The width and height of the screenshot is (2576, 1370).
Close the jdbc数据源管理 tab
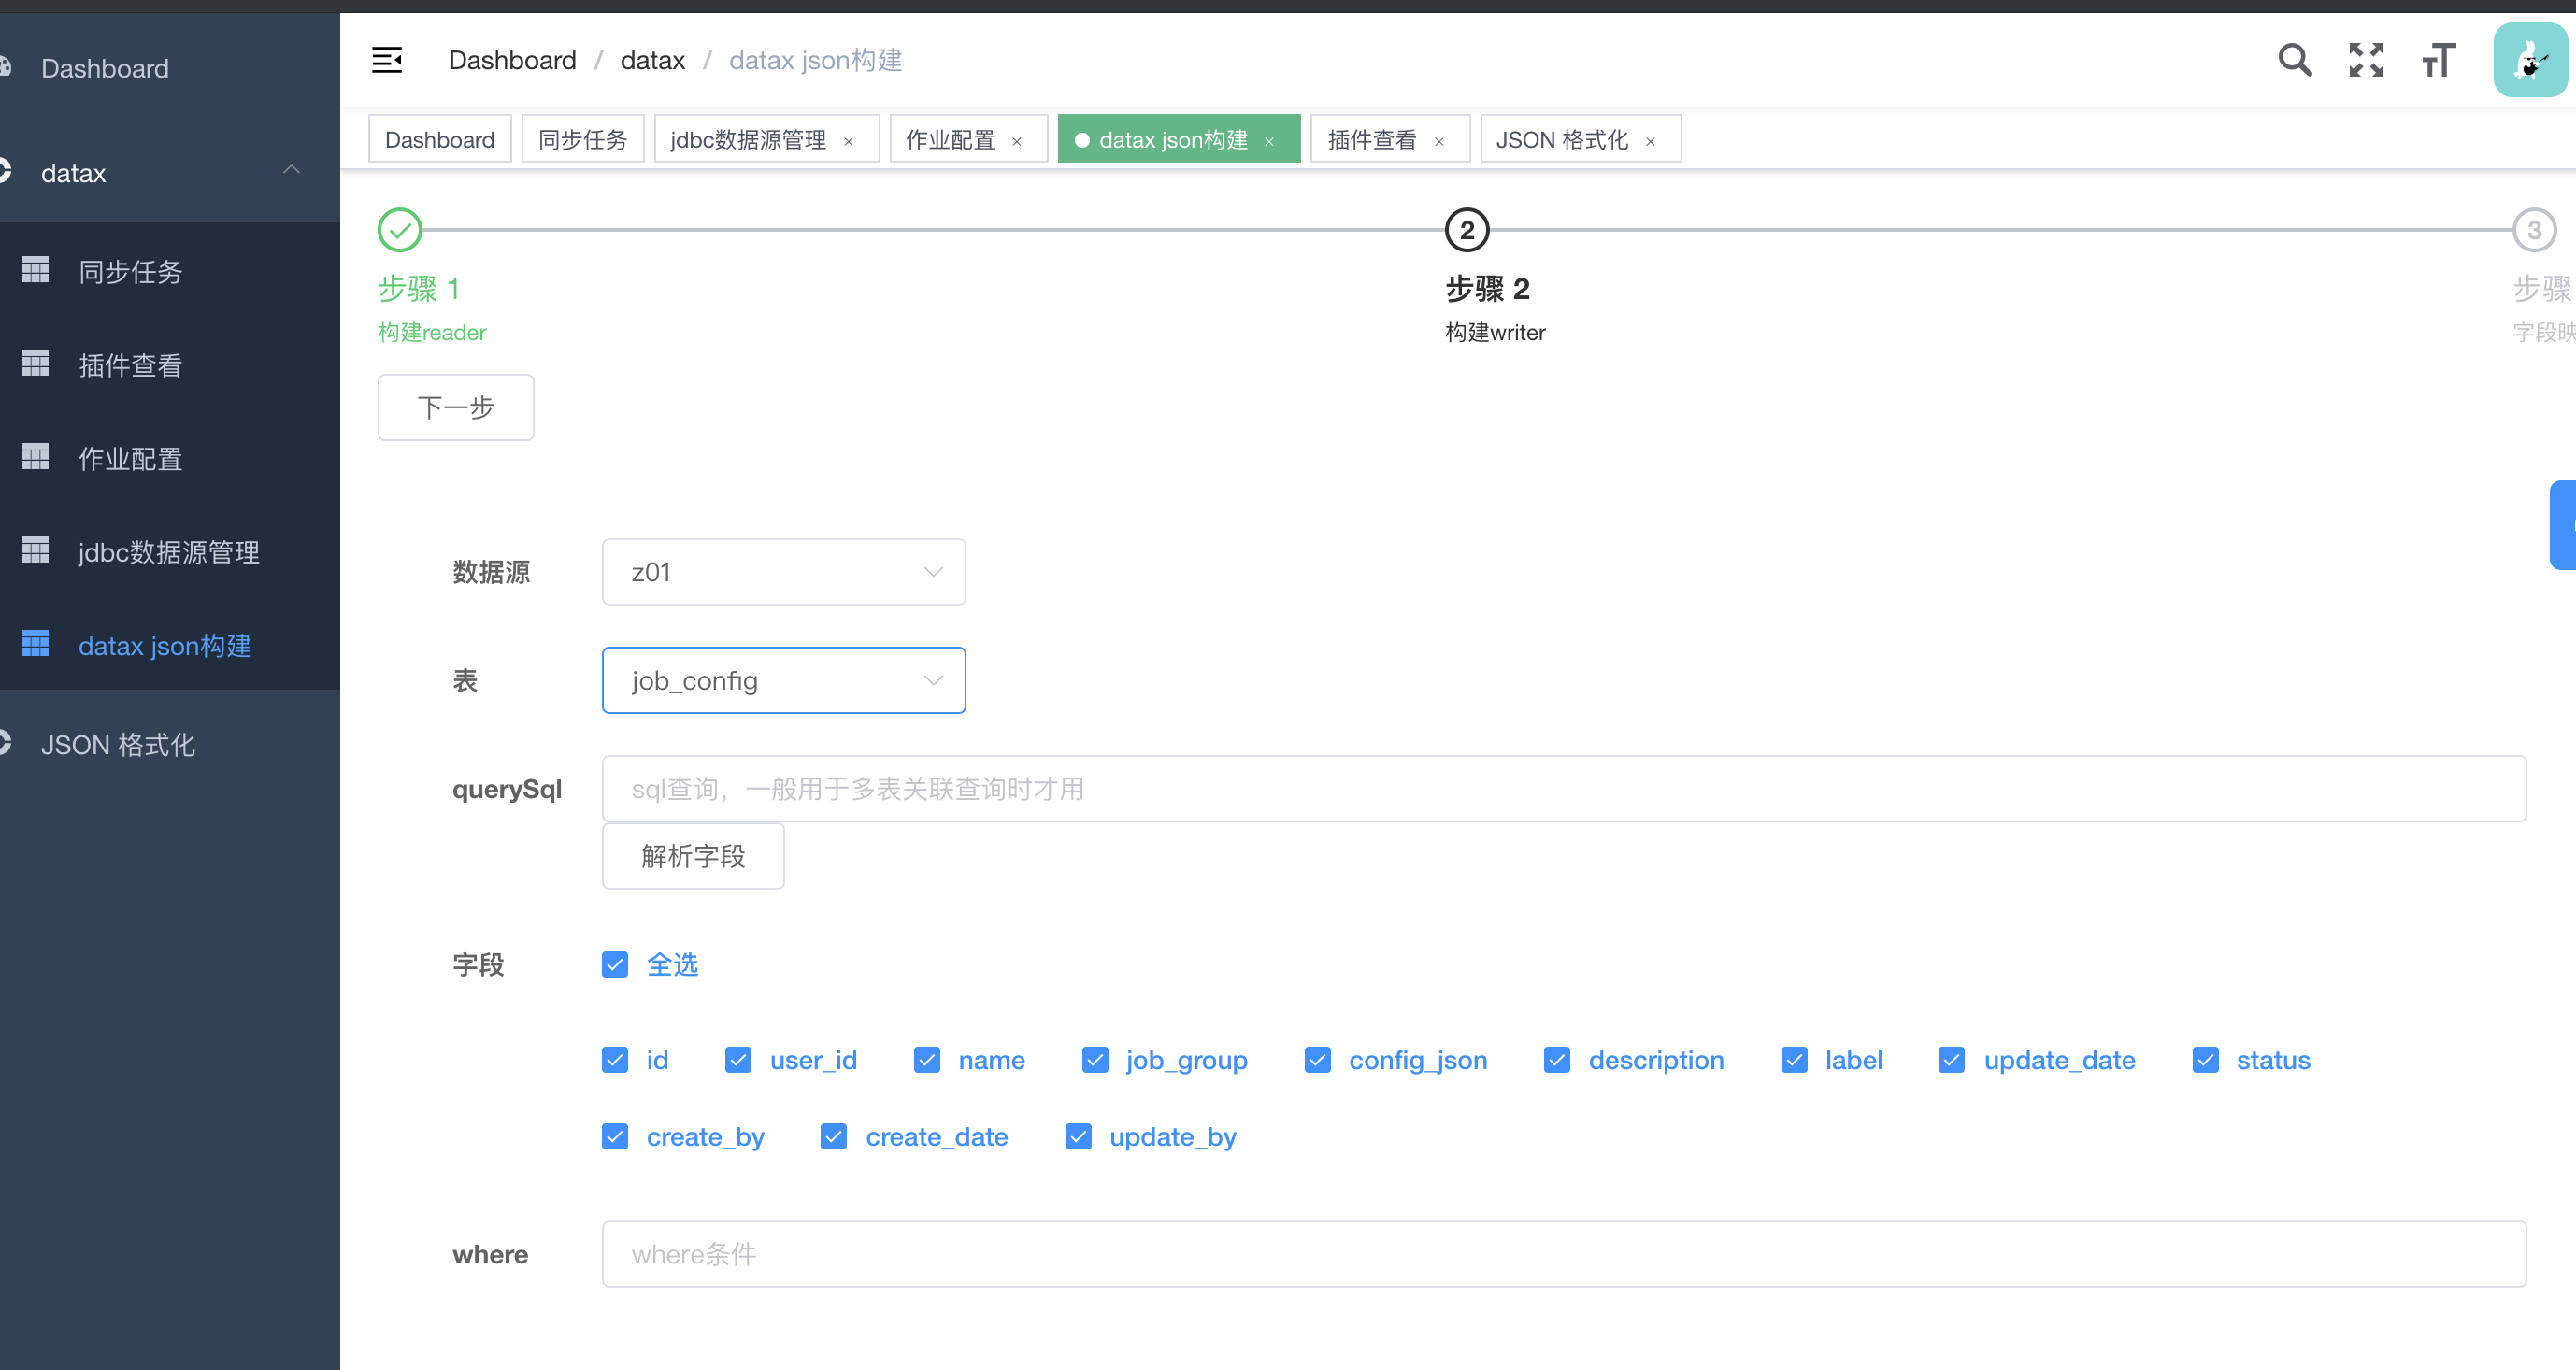(849, 141)
